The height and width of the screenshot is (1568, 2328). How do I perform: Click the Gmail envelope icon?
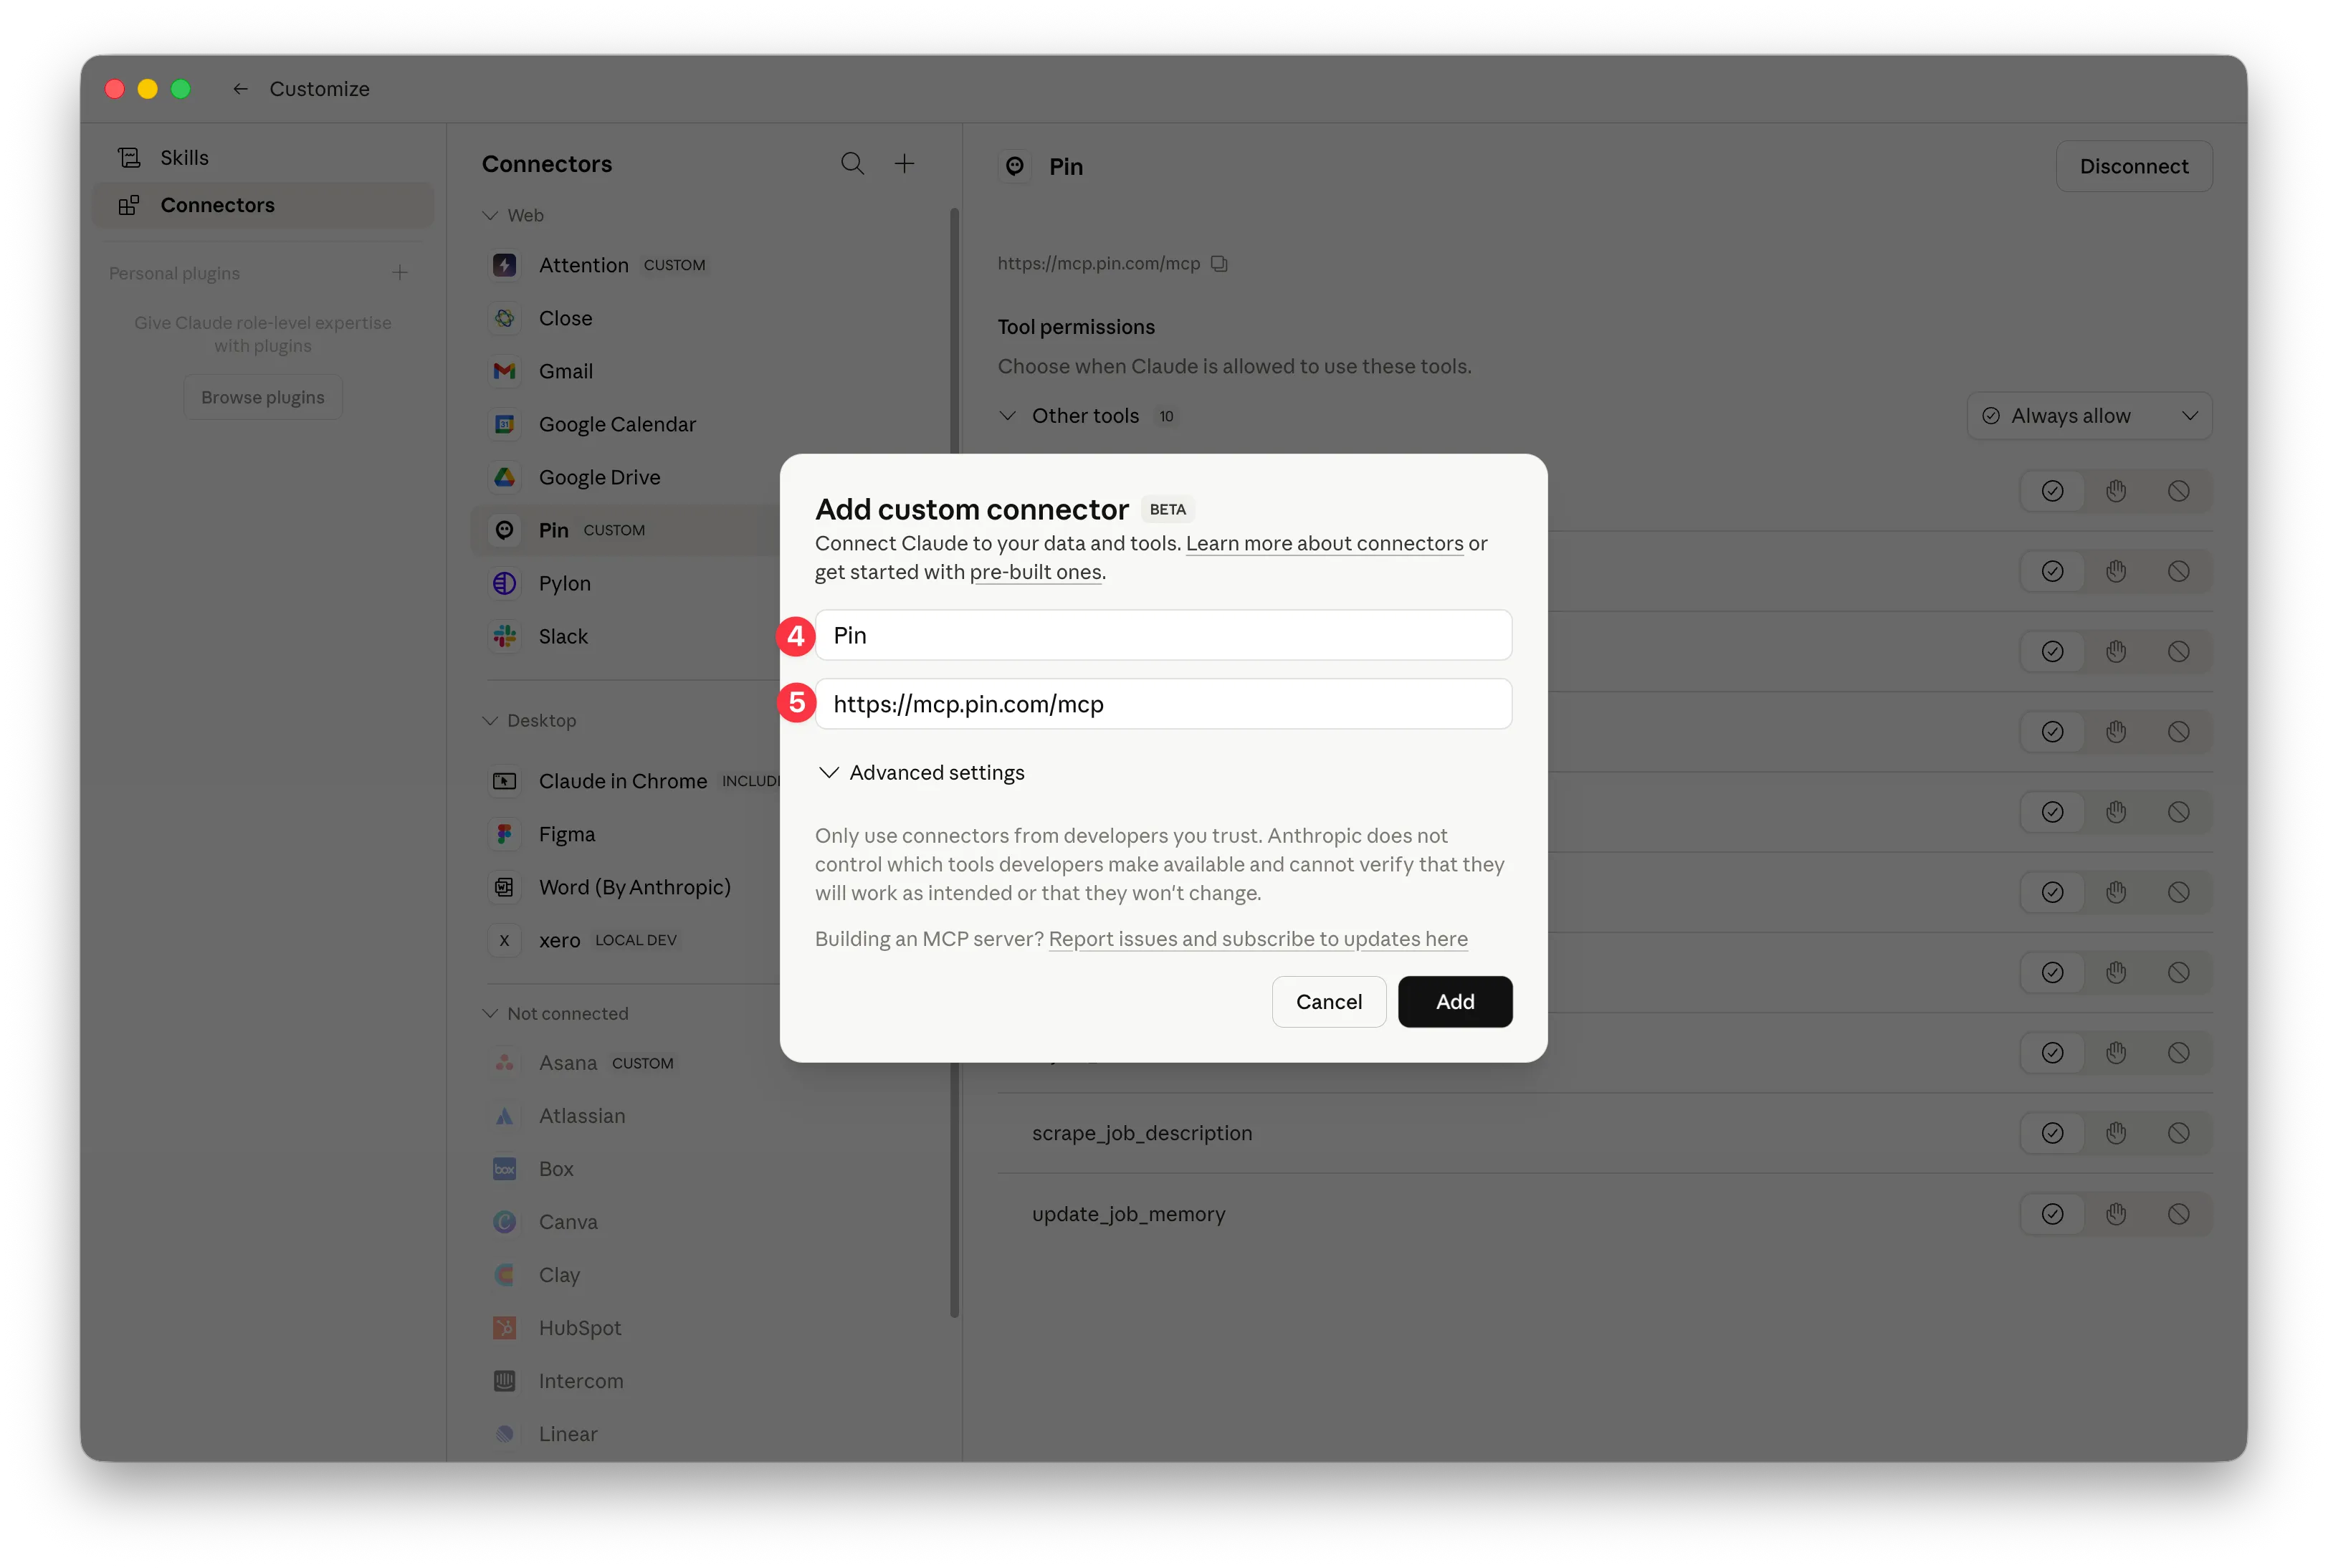coord(505,371)
